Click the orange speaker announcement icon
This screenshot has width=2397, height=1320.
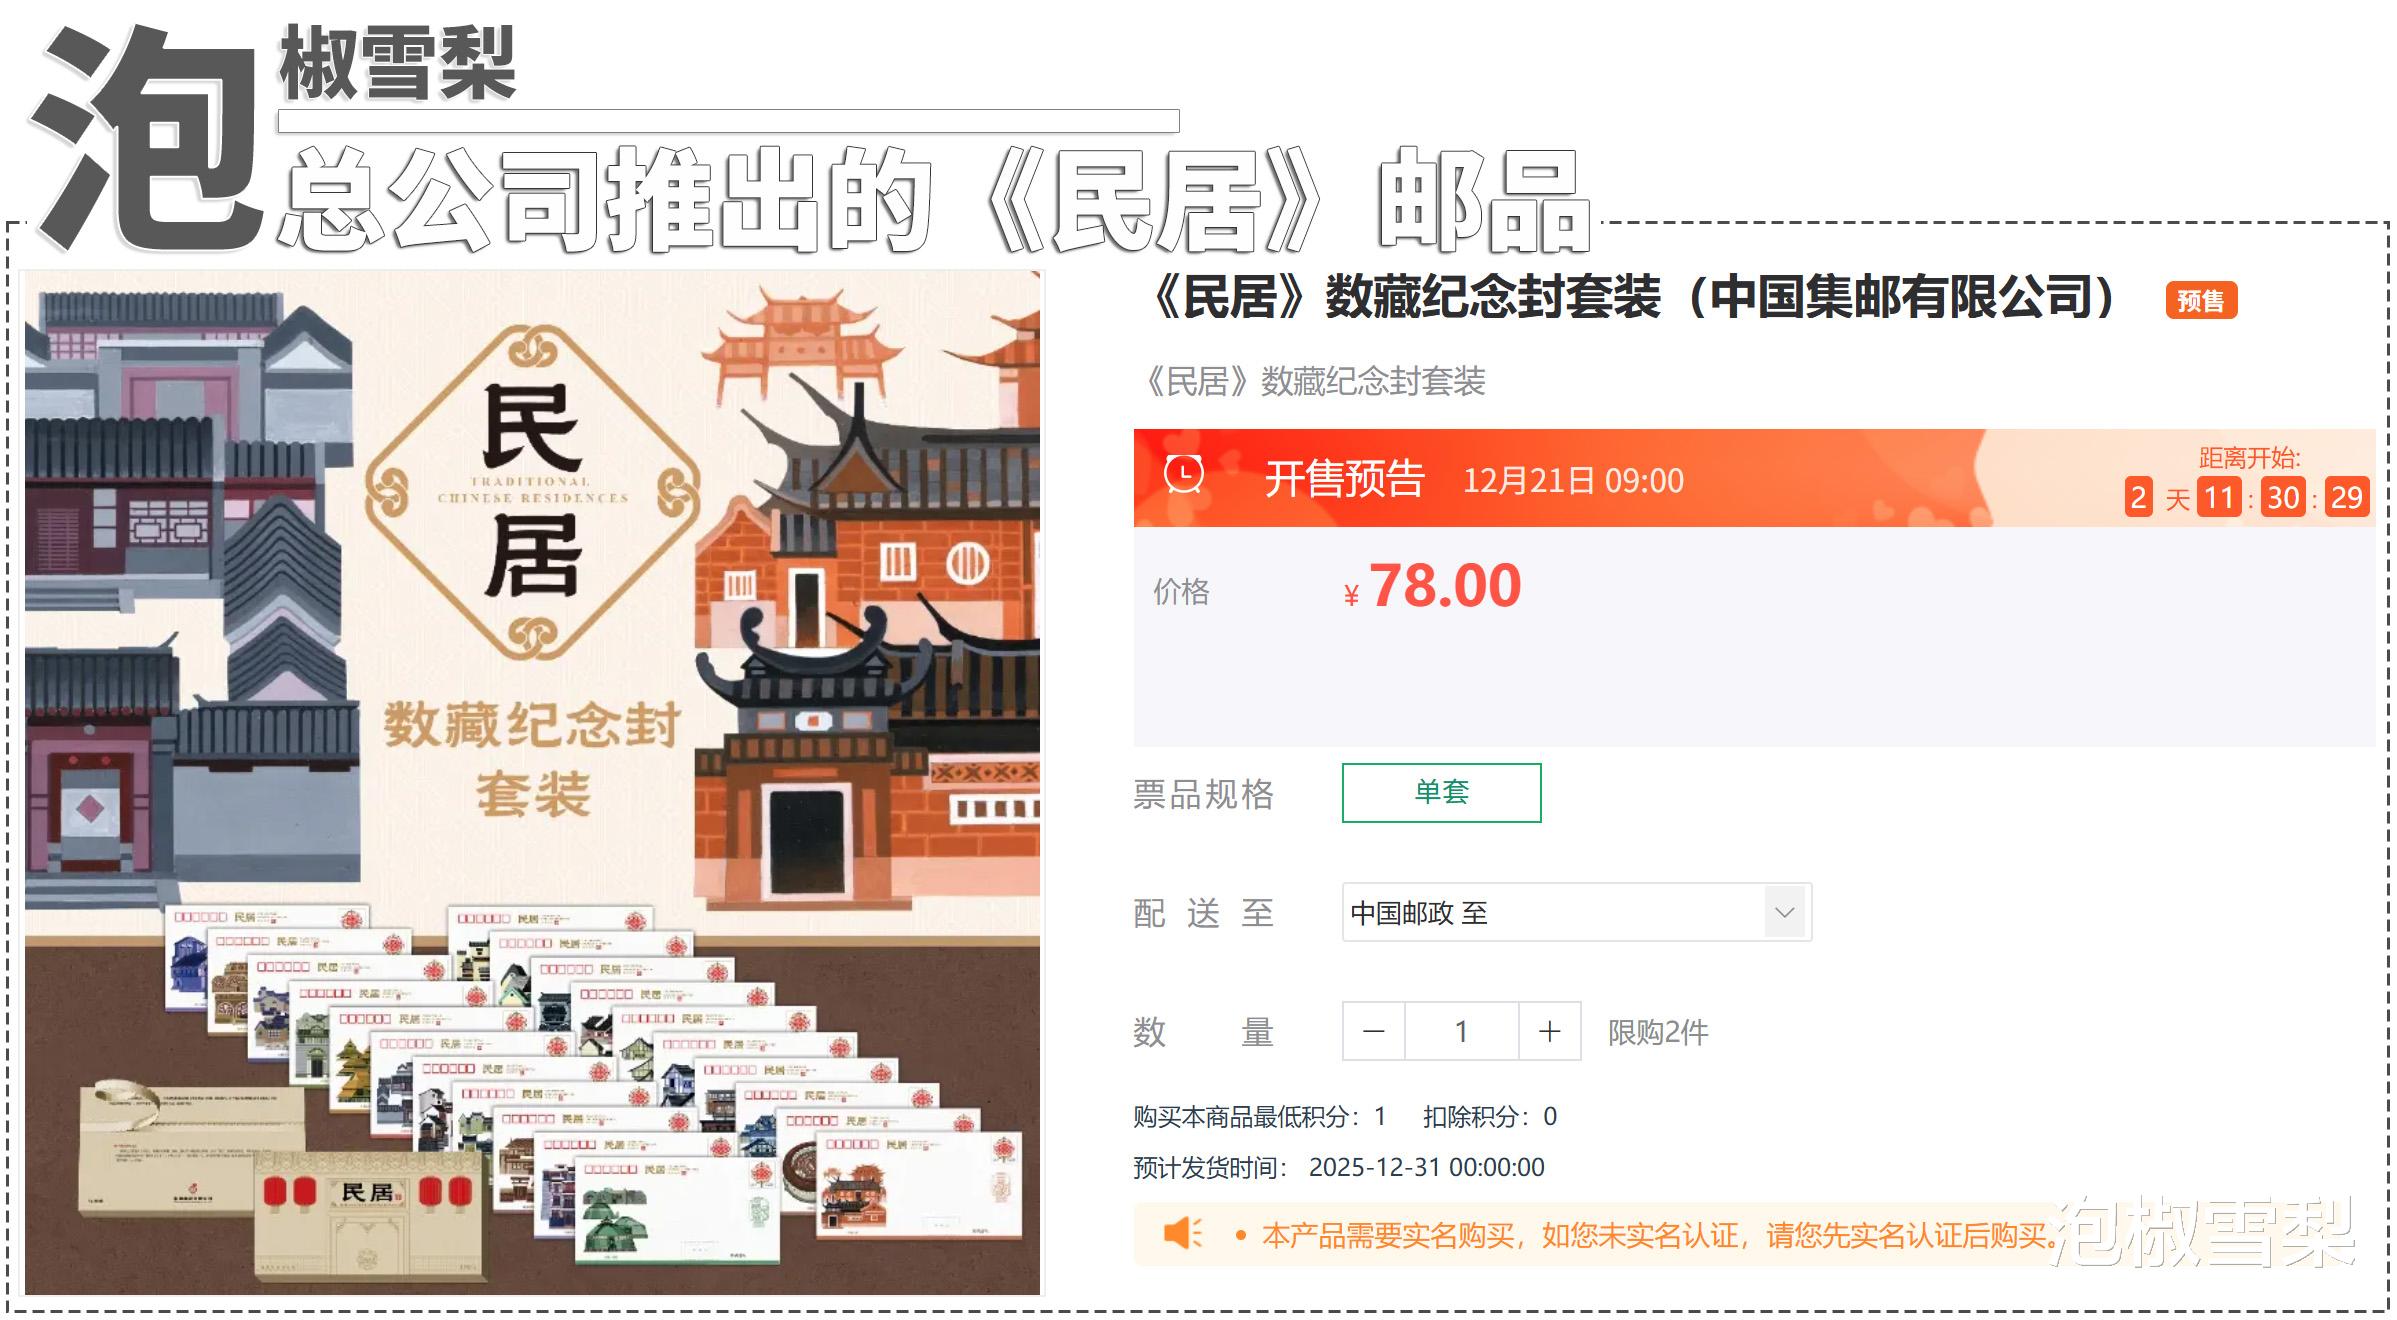pyautogui.click(x=1183, y=1233)
